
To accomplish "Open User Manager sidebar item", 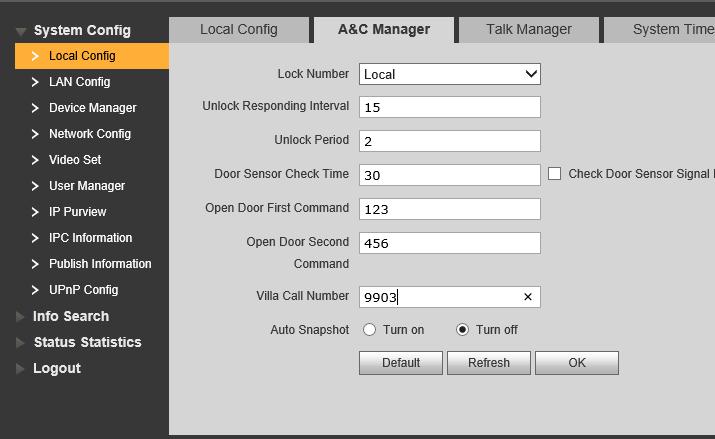I will (87, 186).
